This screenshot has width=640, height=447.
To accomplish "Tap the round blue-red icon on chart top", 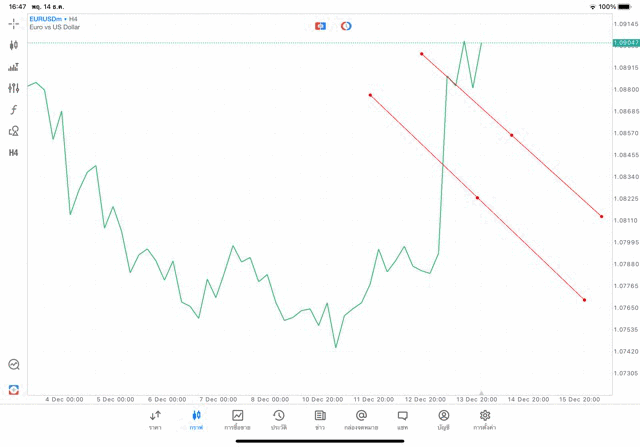I will 346,26.
